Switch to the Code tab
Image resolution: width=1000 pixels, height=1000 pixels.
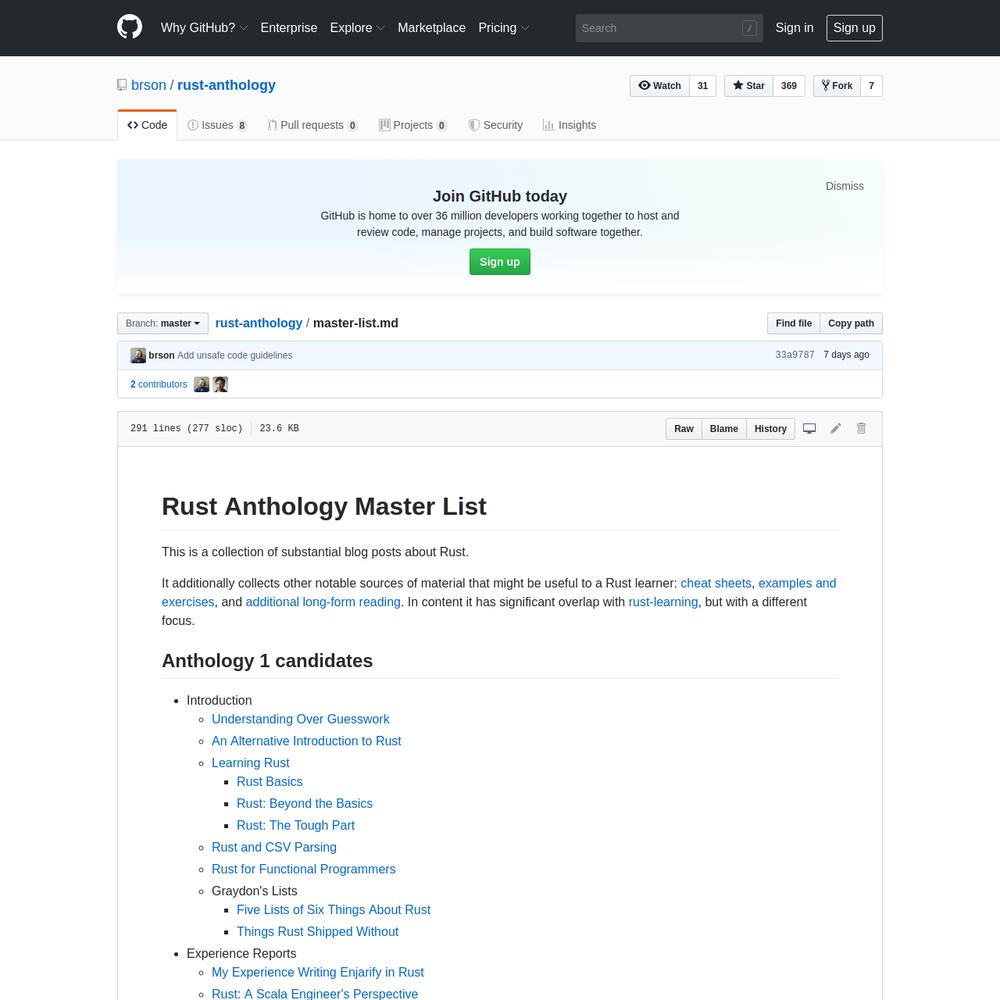point(147,125)
